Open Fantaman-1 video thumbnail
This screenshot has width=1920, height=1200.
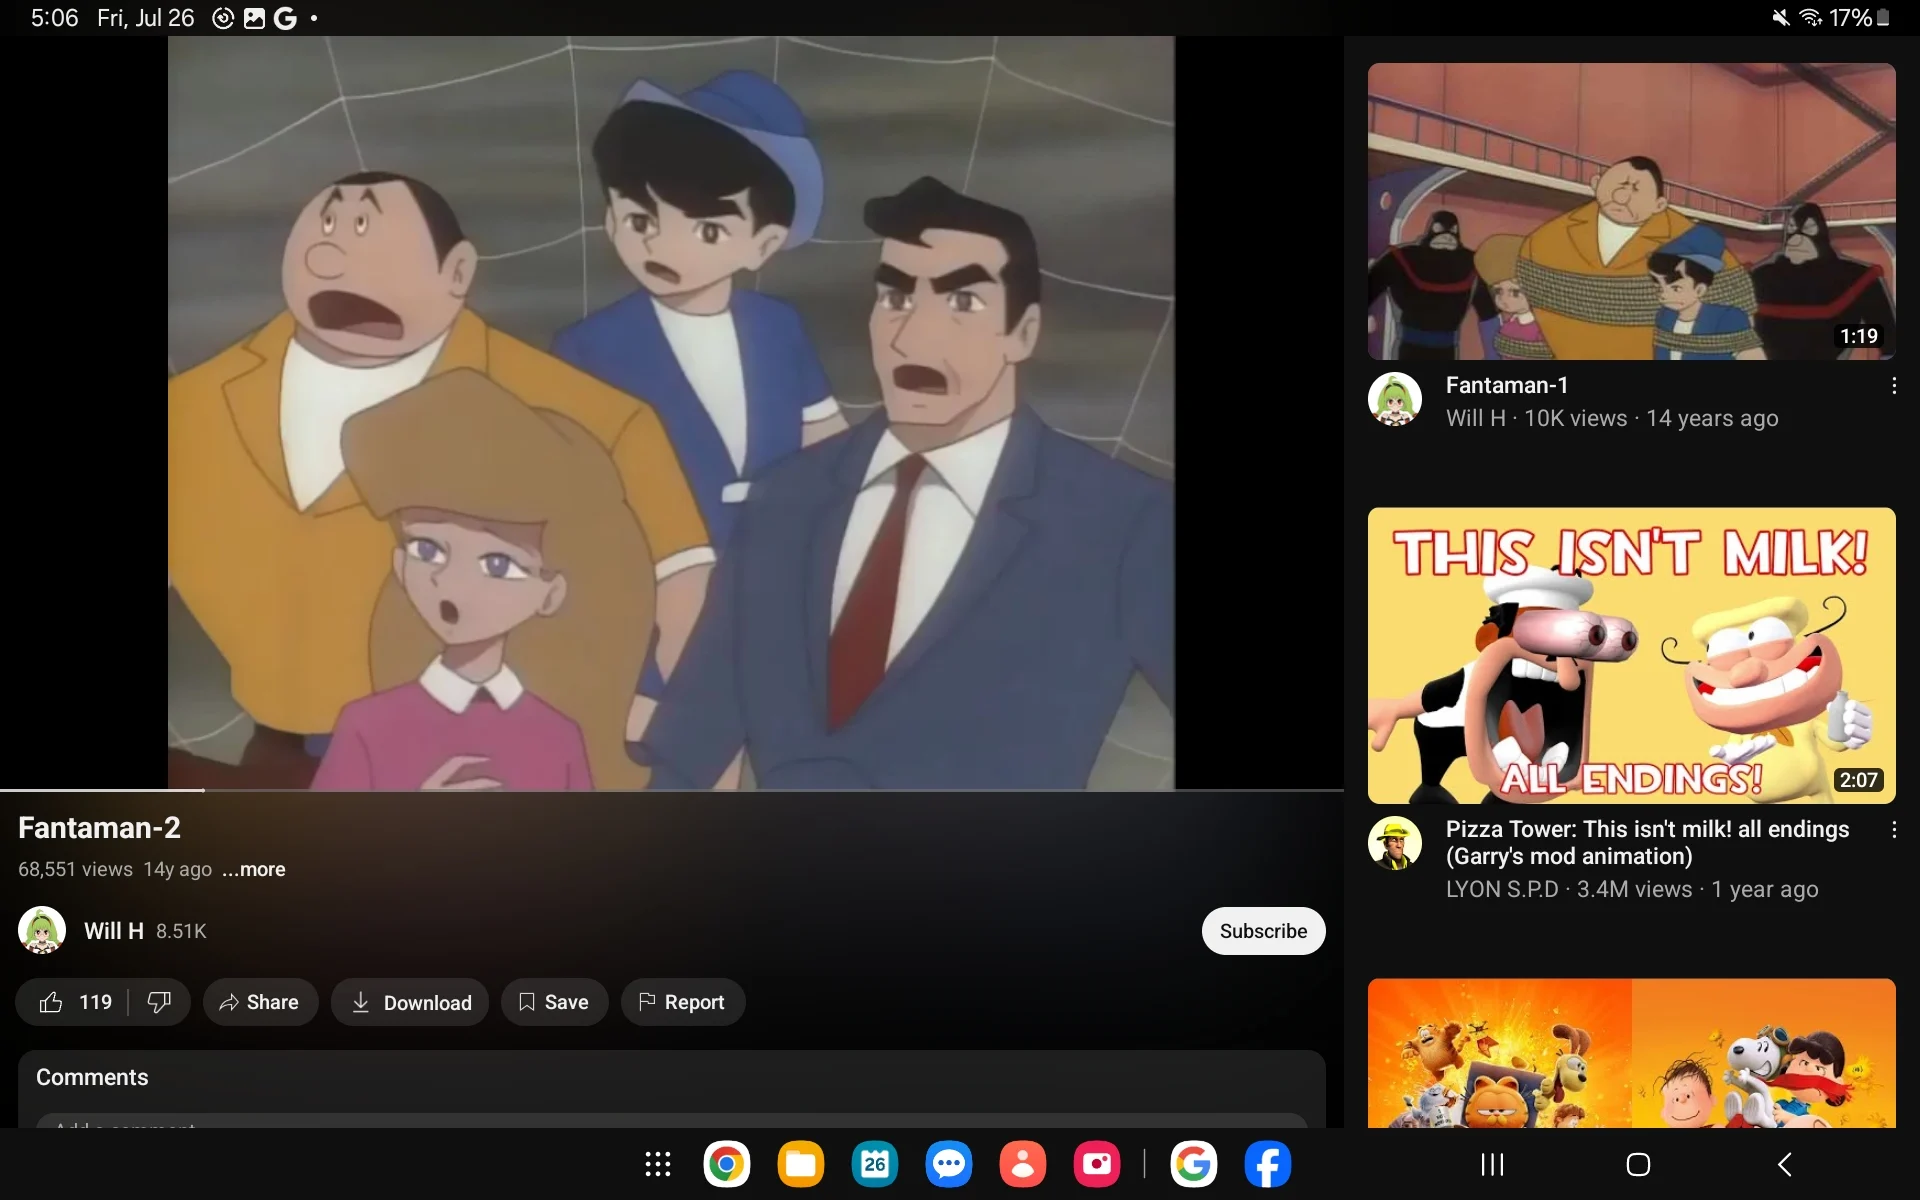pyautogui.click(x=1631, y=211)
